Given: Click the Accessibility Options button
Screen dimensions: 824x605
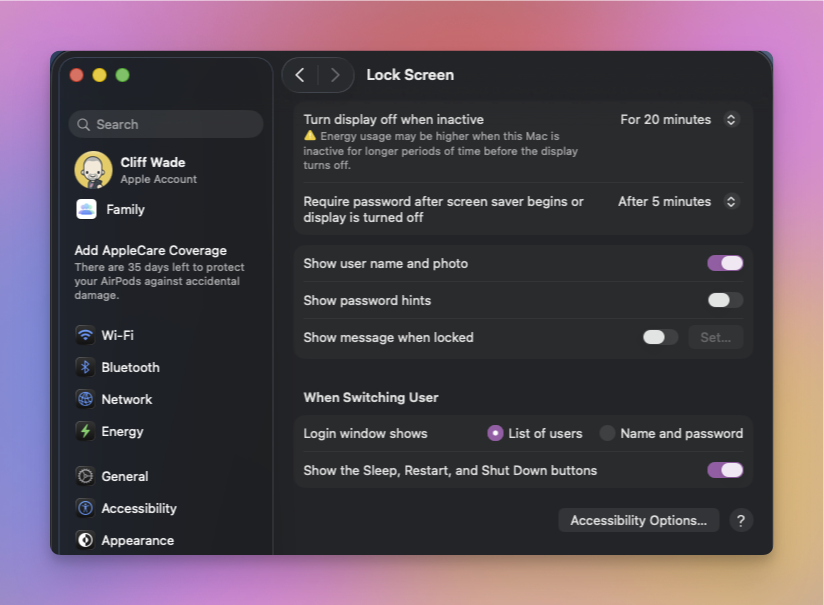Looking at the screenshot, I should click(x=638, y=520).
